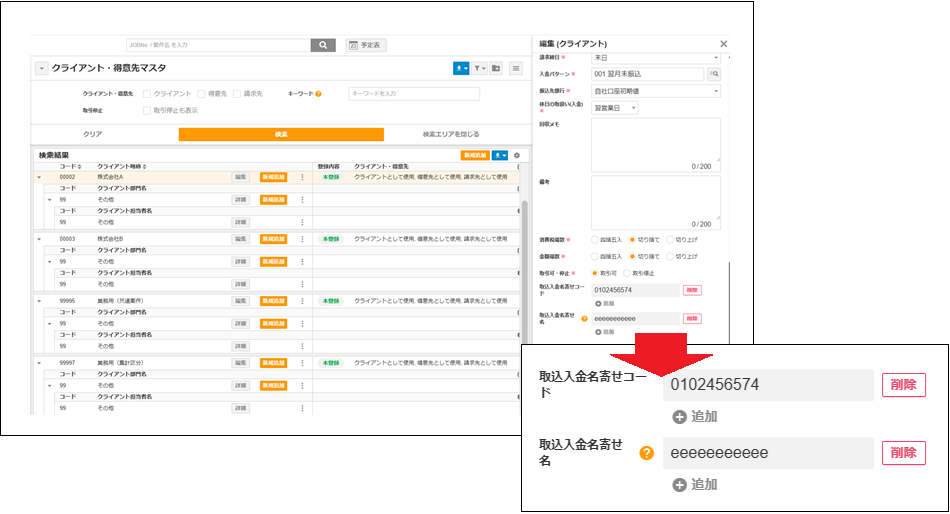This screenshot has height=514, width=950.
Task: Open the filter funnel menu in the page header
Action: [x=479, y=68]
